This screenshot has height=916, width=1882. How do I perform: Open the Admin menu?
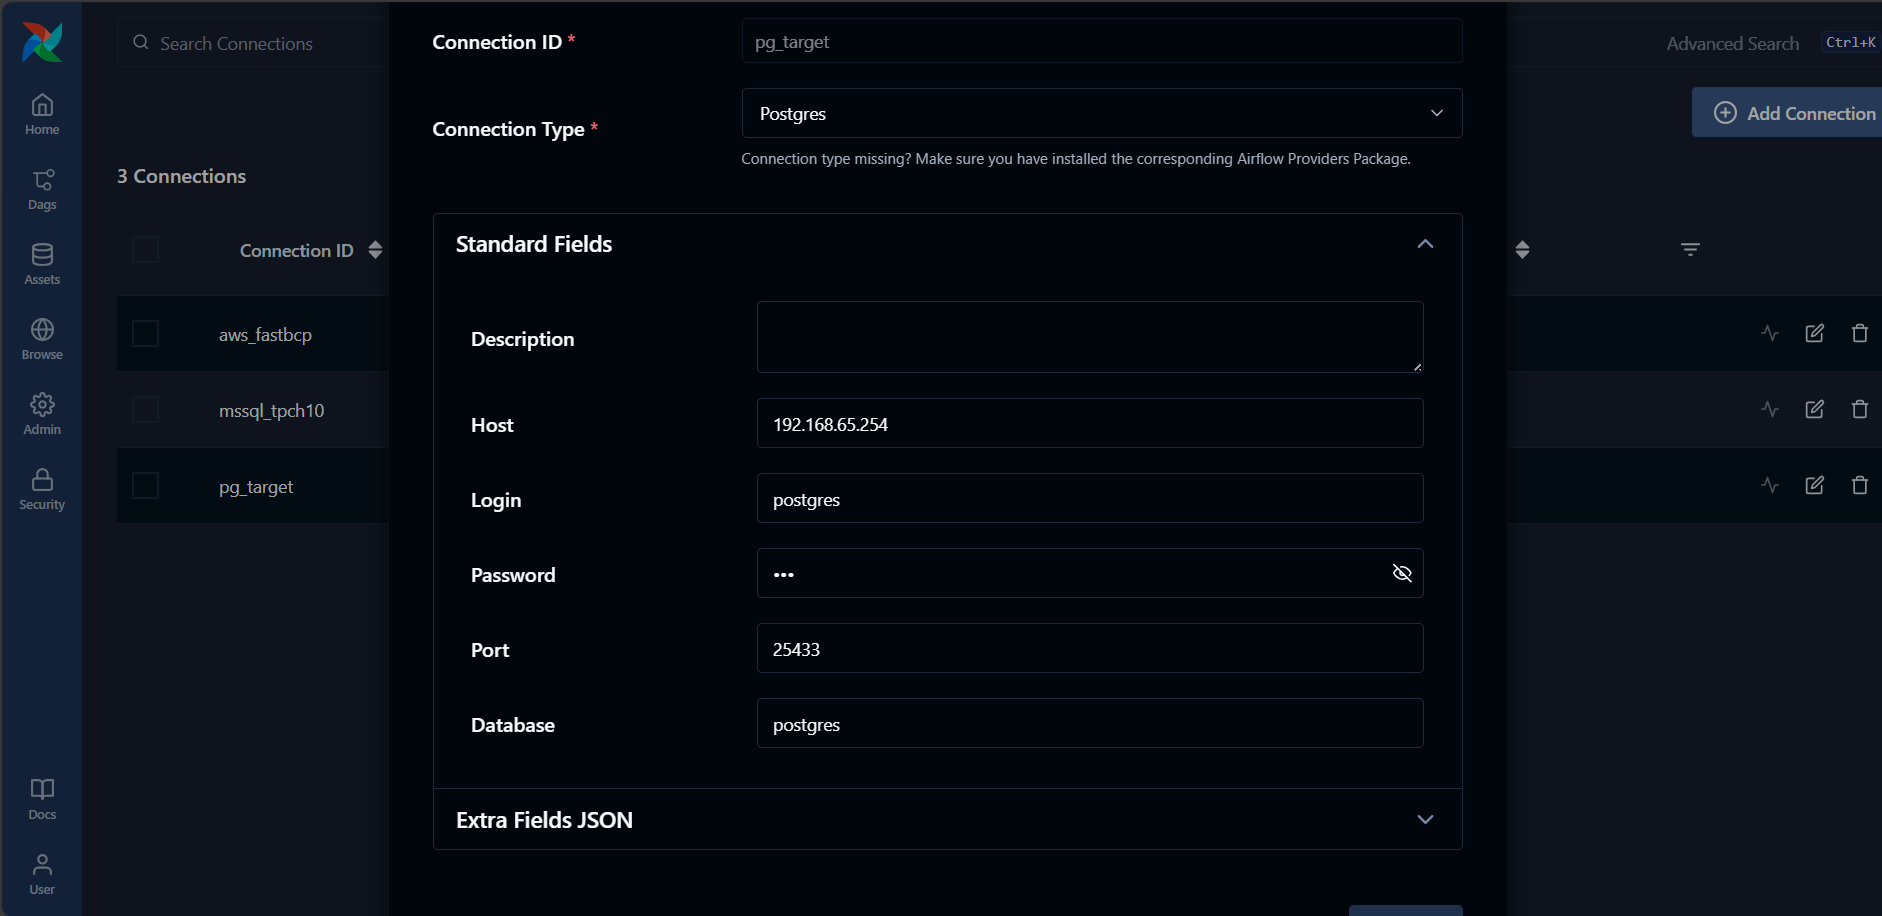[42, 414]
